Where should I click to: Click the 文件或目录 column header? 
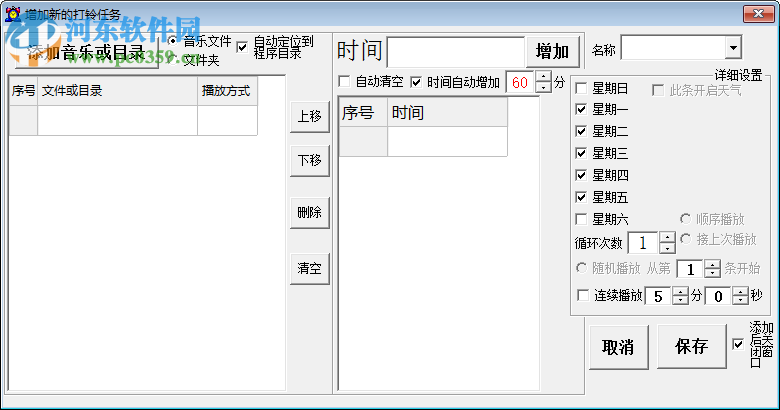point(117,91)
